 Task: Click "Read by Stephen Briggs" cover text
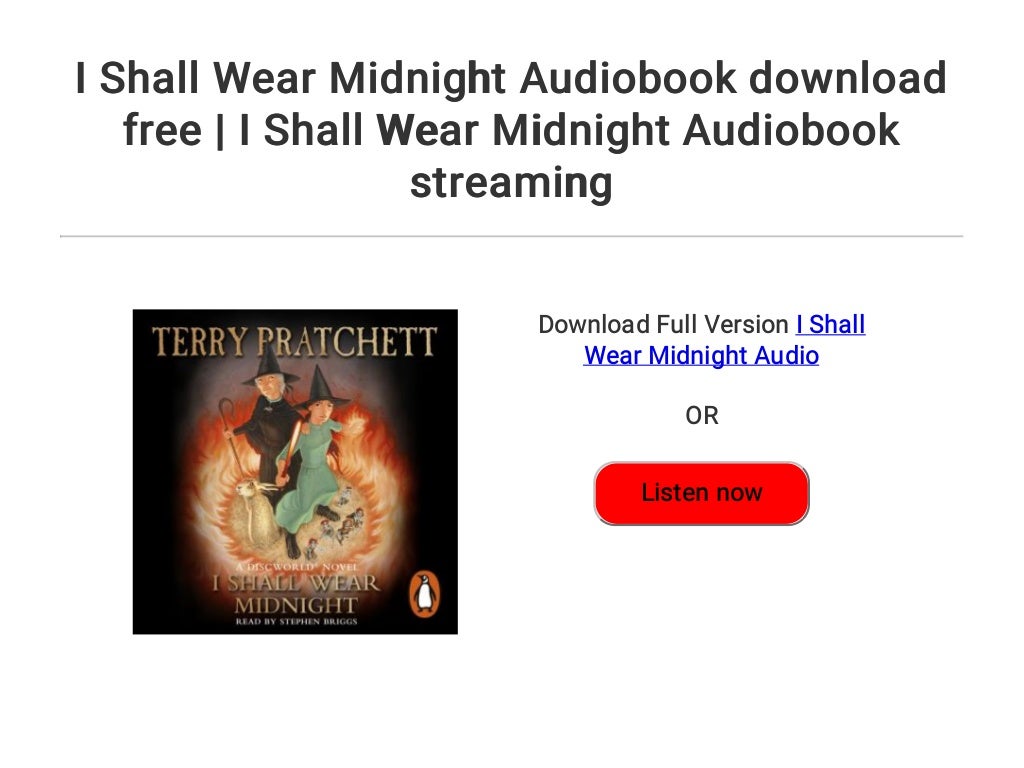point(296,621)
